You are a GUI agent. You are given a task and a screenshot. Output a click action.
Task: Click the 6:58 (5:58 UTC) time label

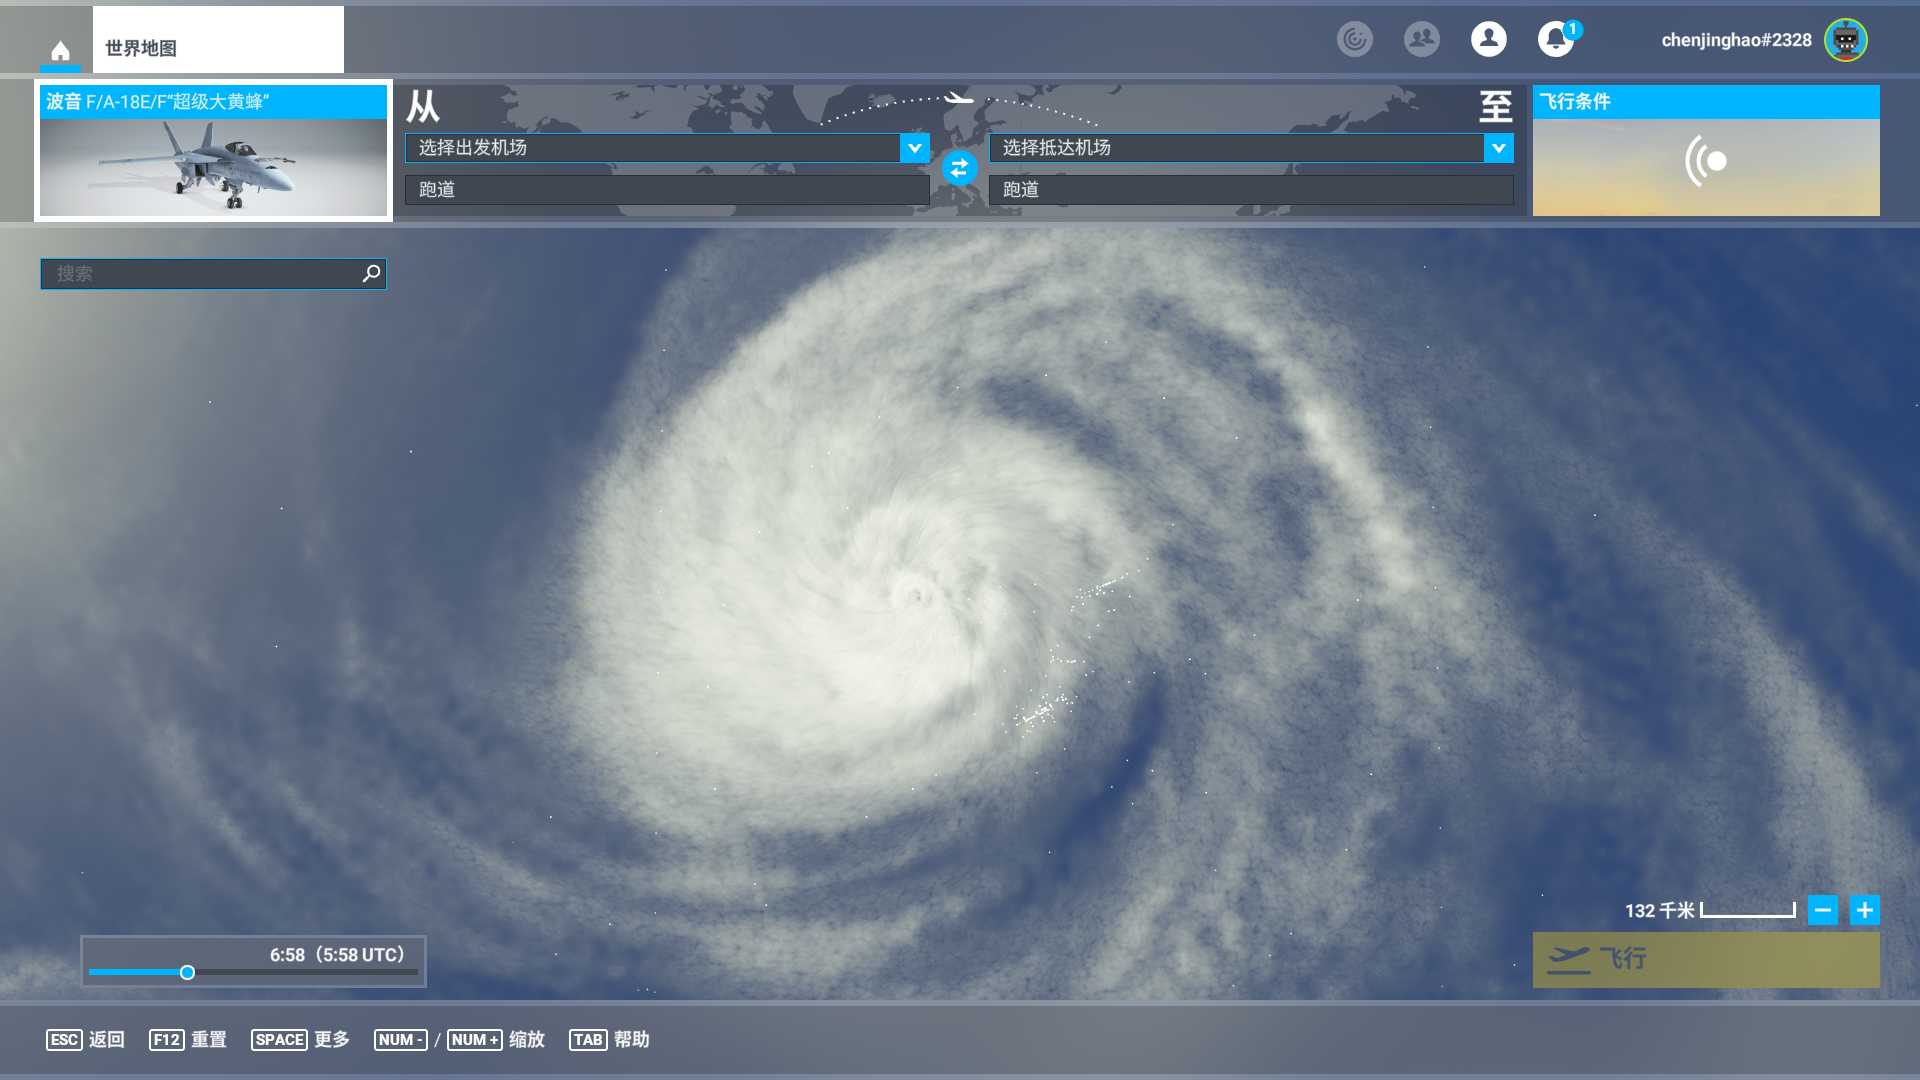(337, 955)
